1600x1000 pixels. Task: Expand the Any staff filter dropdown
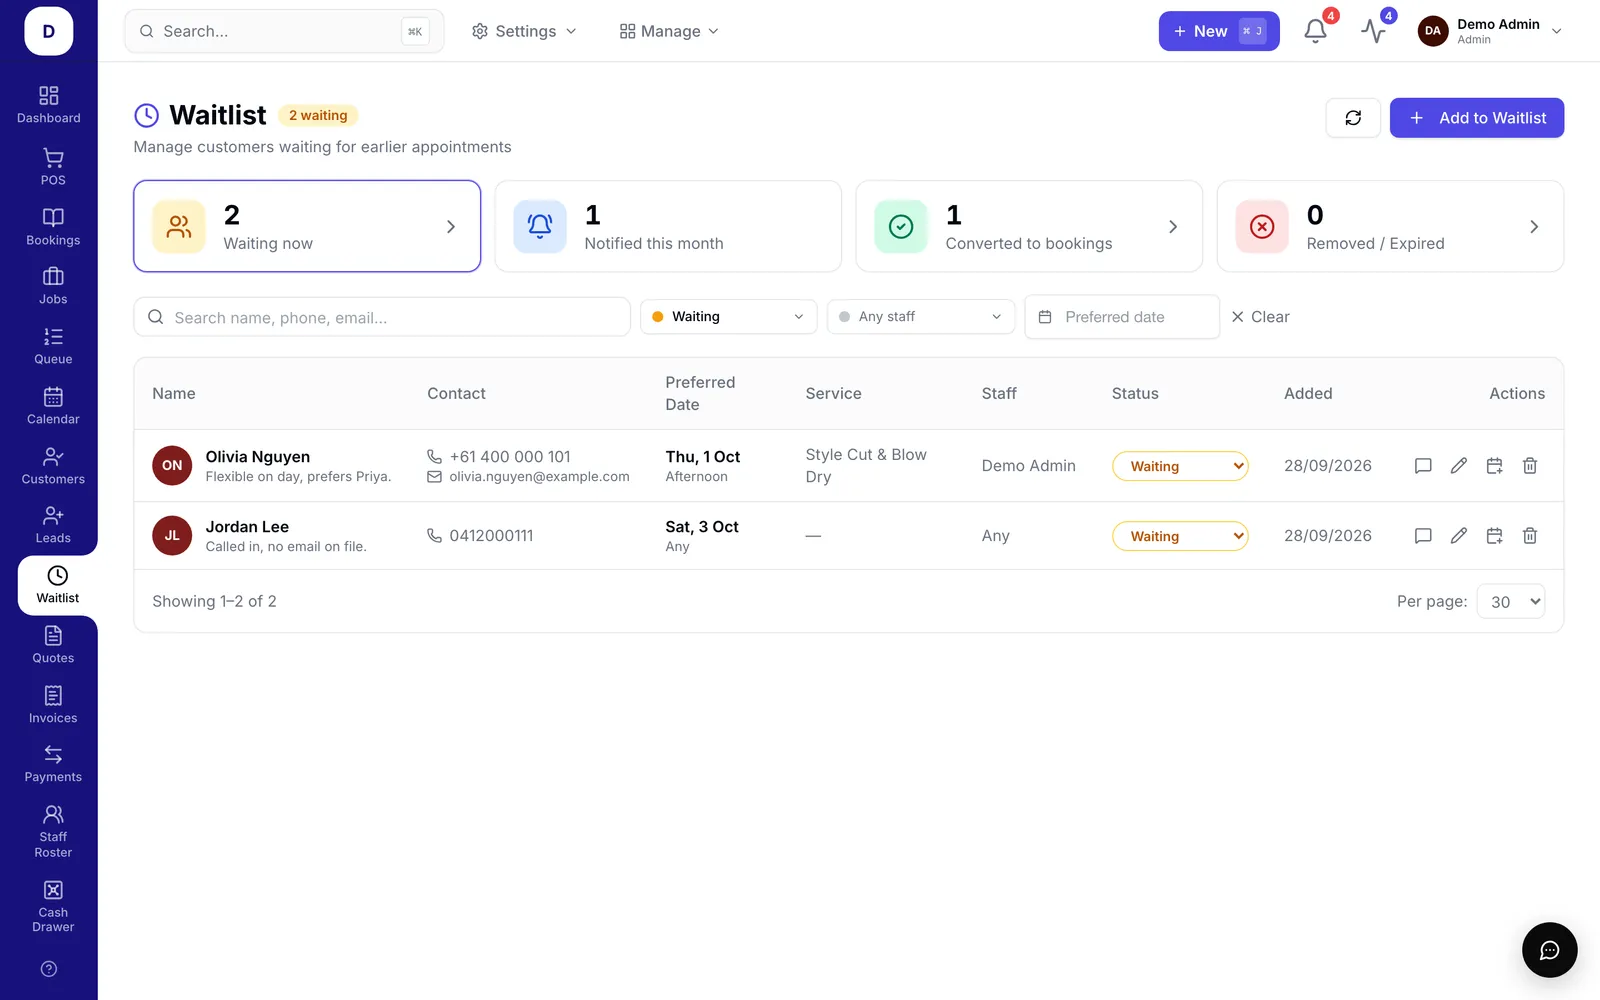pos(920,317)
